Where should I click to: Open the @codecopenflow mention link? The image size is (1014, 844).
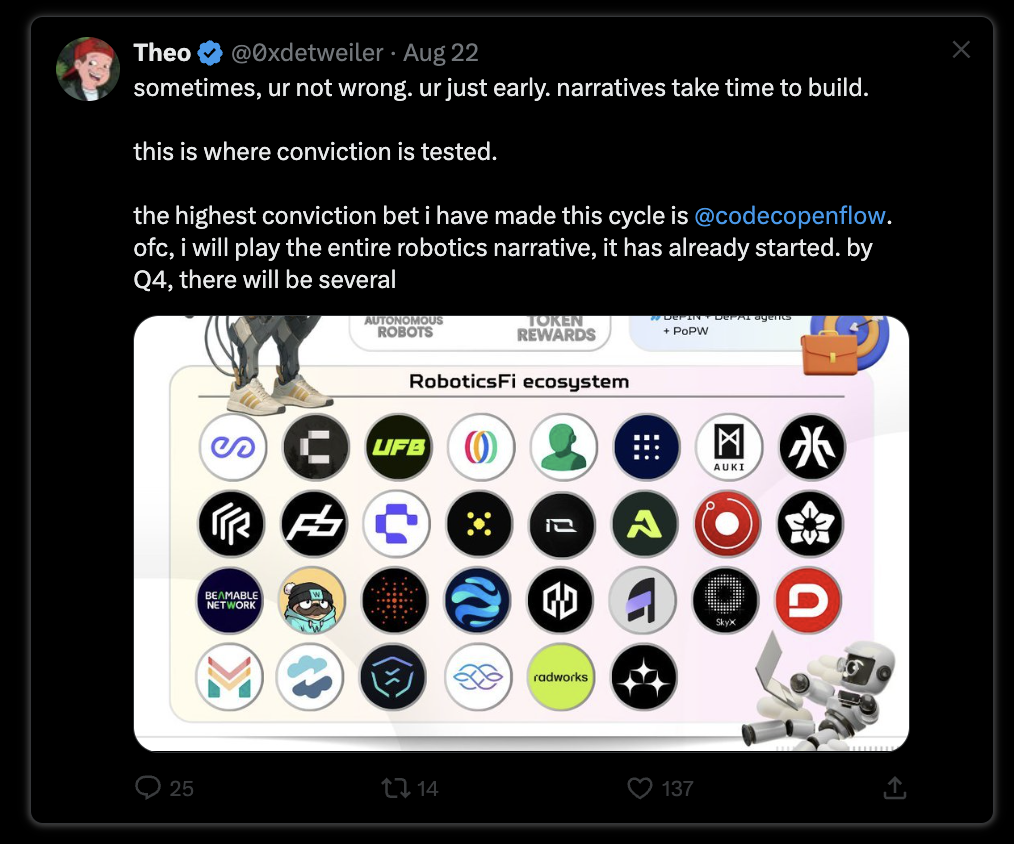[x=790, y=215]
